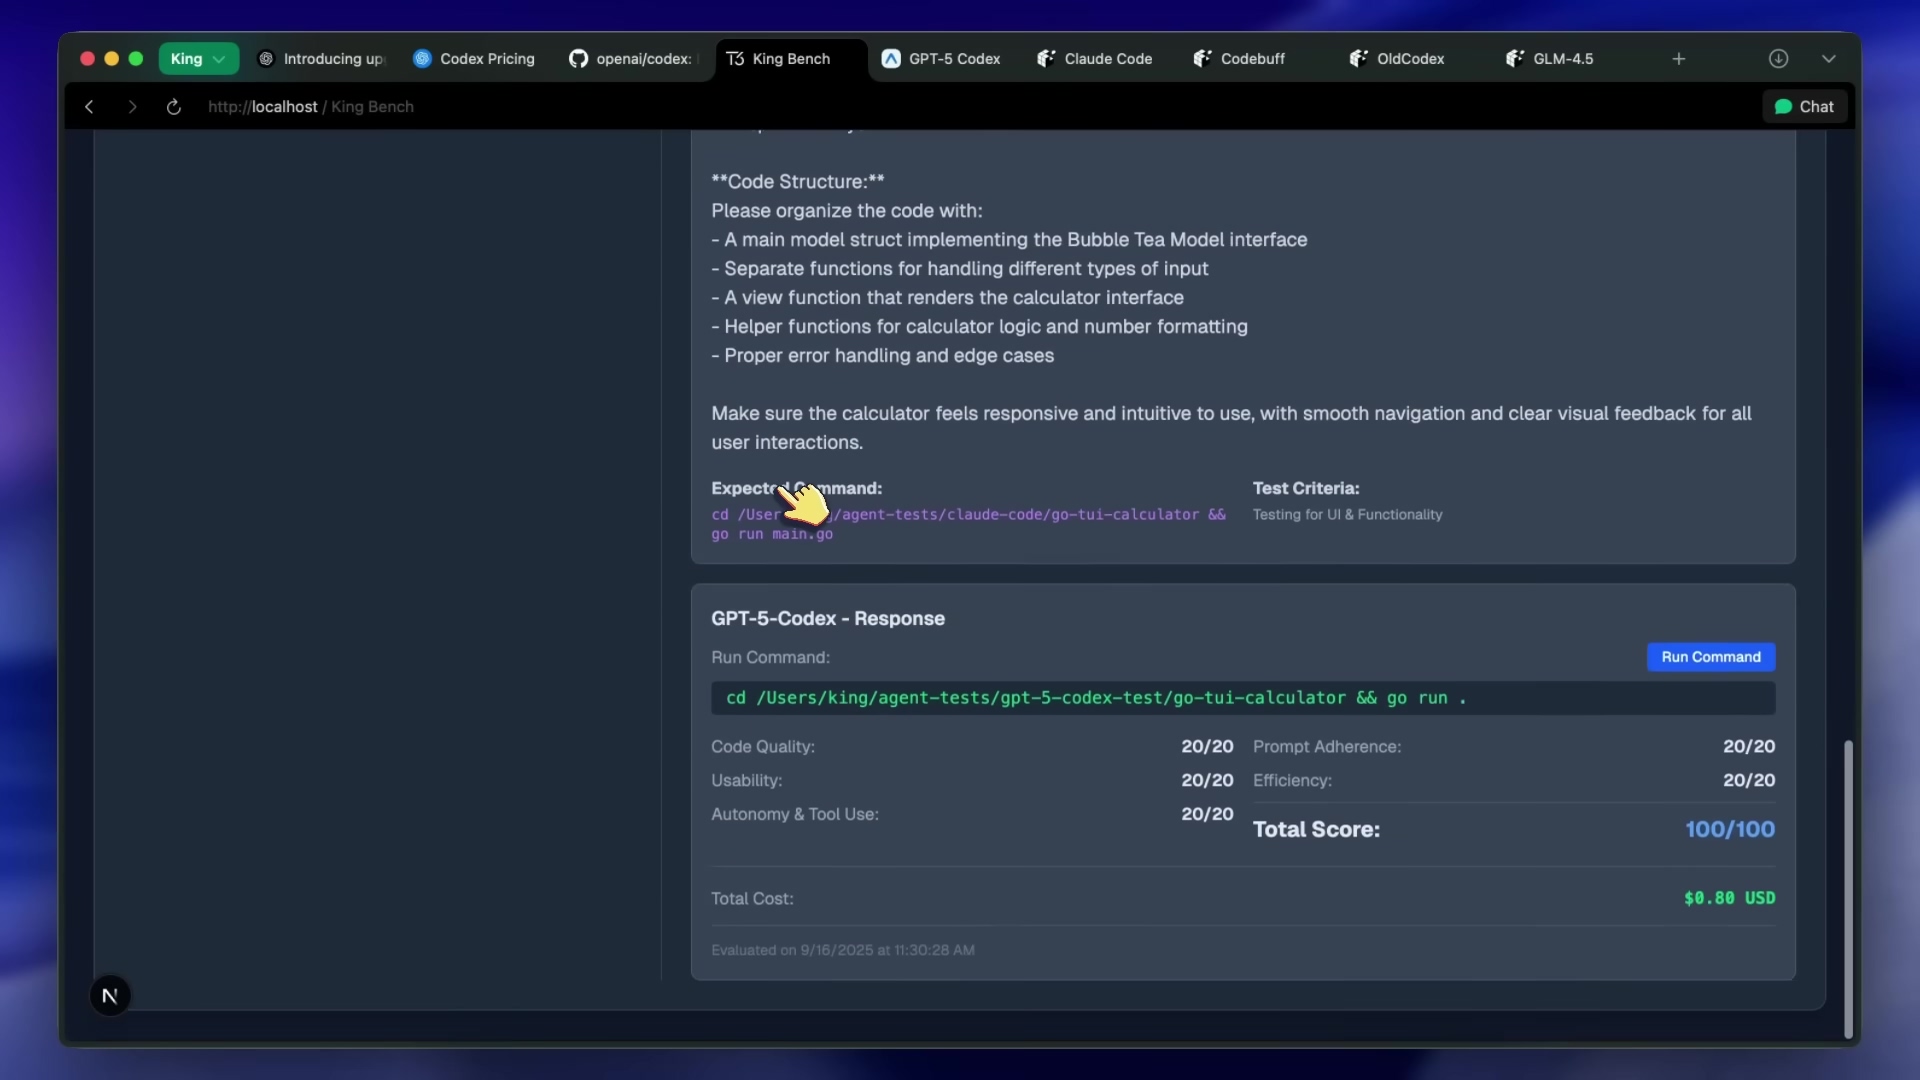The width and height of the screenshot is (1920, 1080).
Task: Switch to the GPT-5 Codex tab
Action: click(942, 59)
